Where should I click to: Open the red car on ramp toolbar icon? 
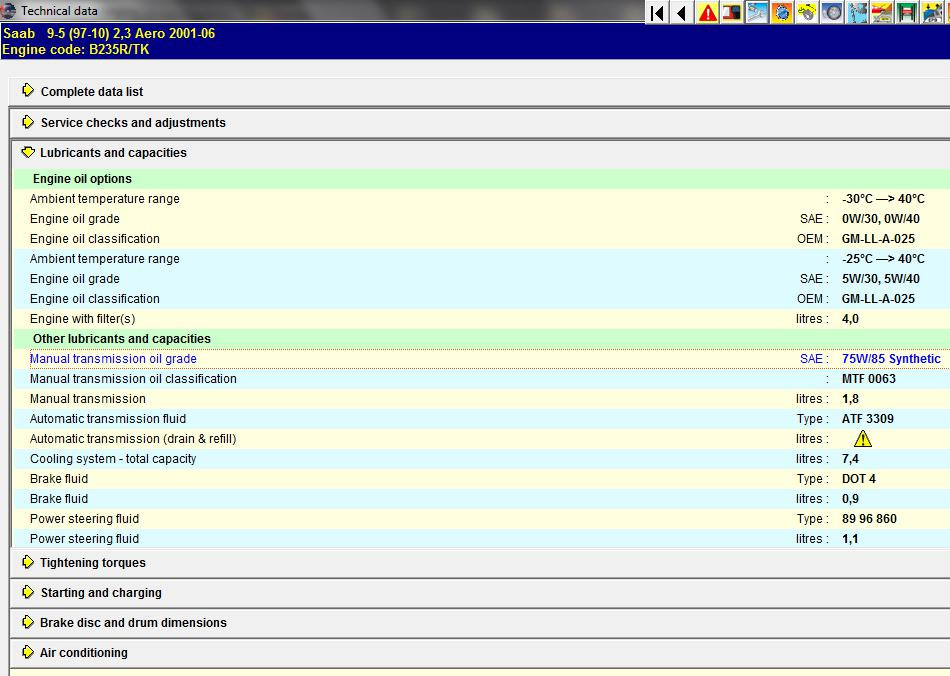[882, 12]
